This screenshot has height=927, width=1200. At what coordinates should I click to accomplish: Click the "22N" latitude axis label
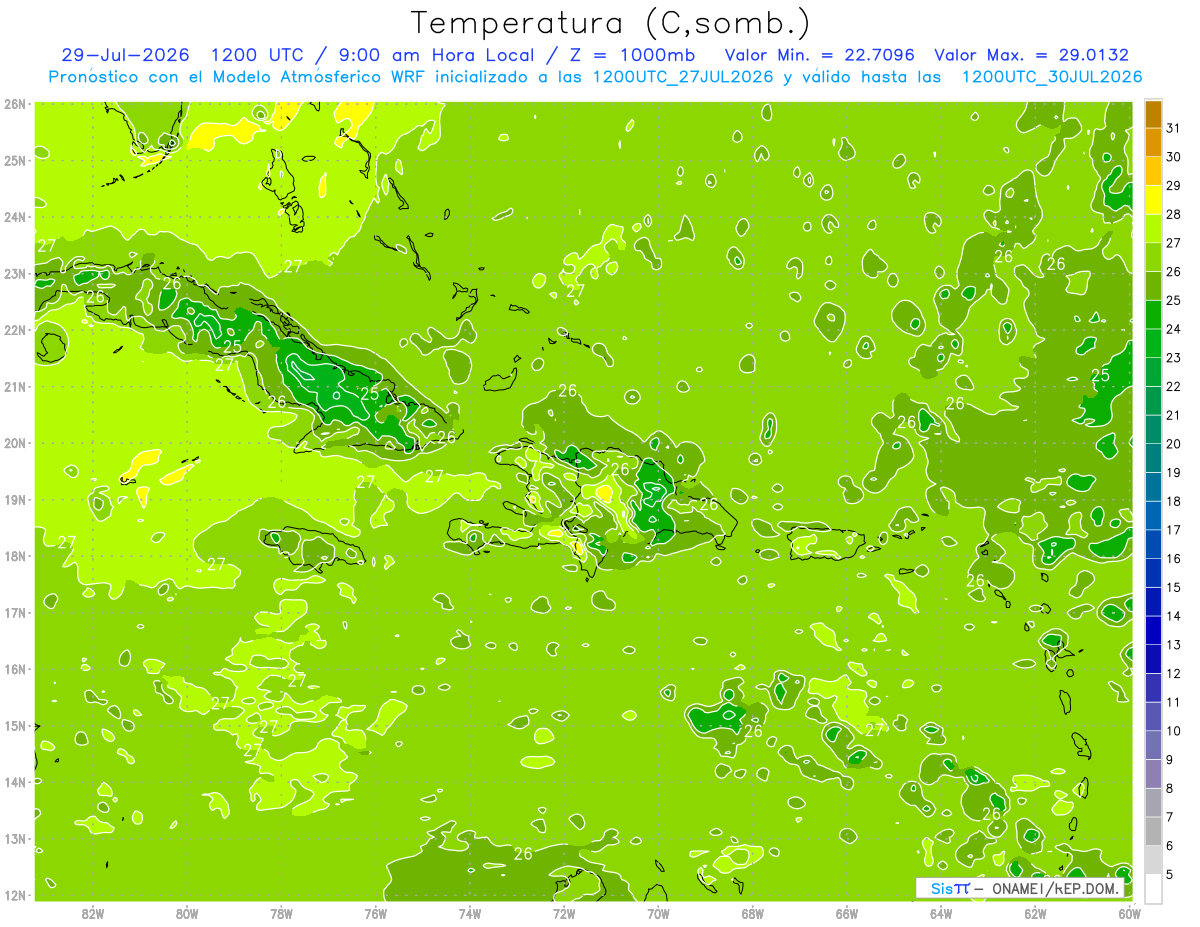[x=15, y=330]
